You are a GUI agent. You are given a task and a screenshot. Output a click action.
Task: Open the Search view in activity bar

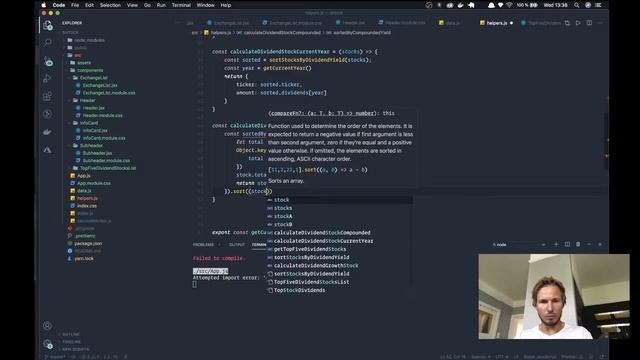point(47,42)
